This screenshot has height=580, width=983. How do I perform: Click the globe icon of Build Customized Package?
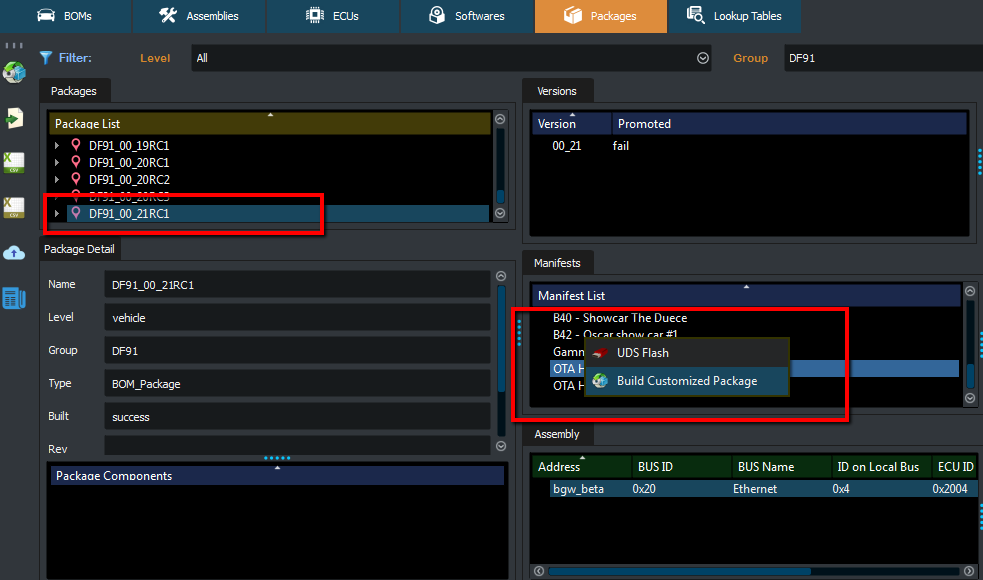click(600, 381)
